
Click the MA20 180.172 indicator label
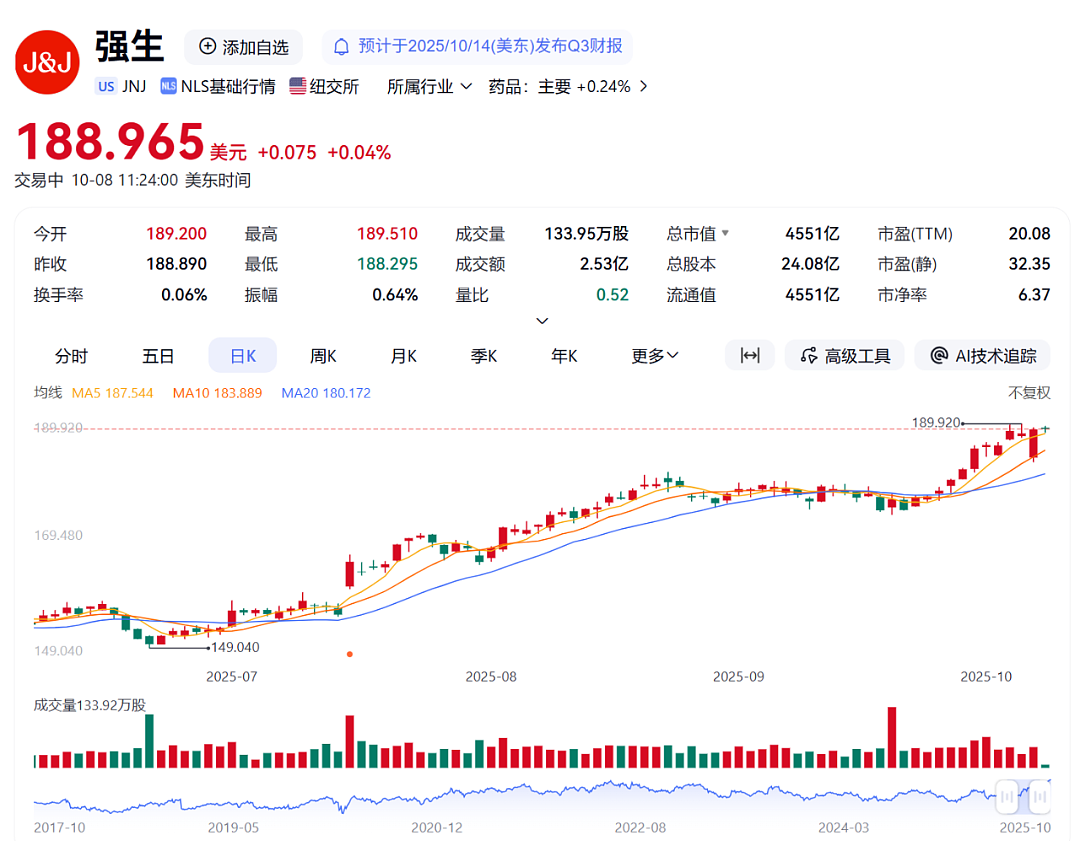(x=326, y=393)
